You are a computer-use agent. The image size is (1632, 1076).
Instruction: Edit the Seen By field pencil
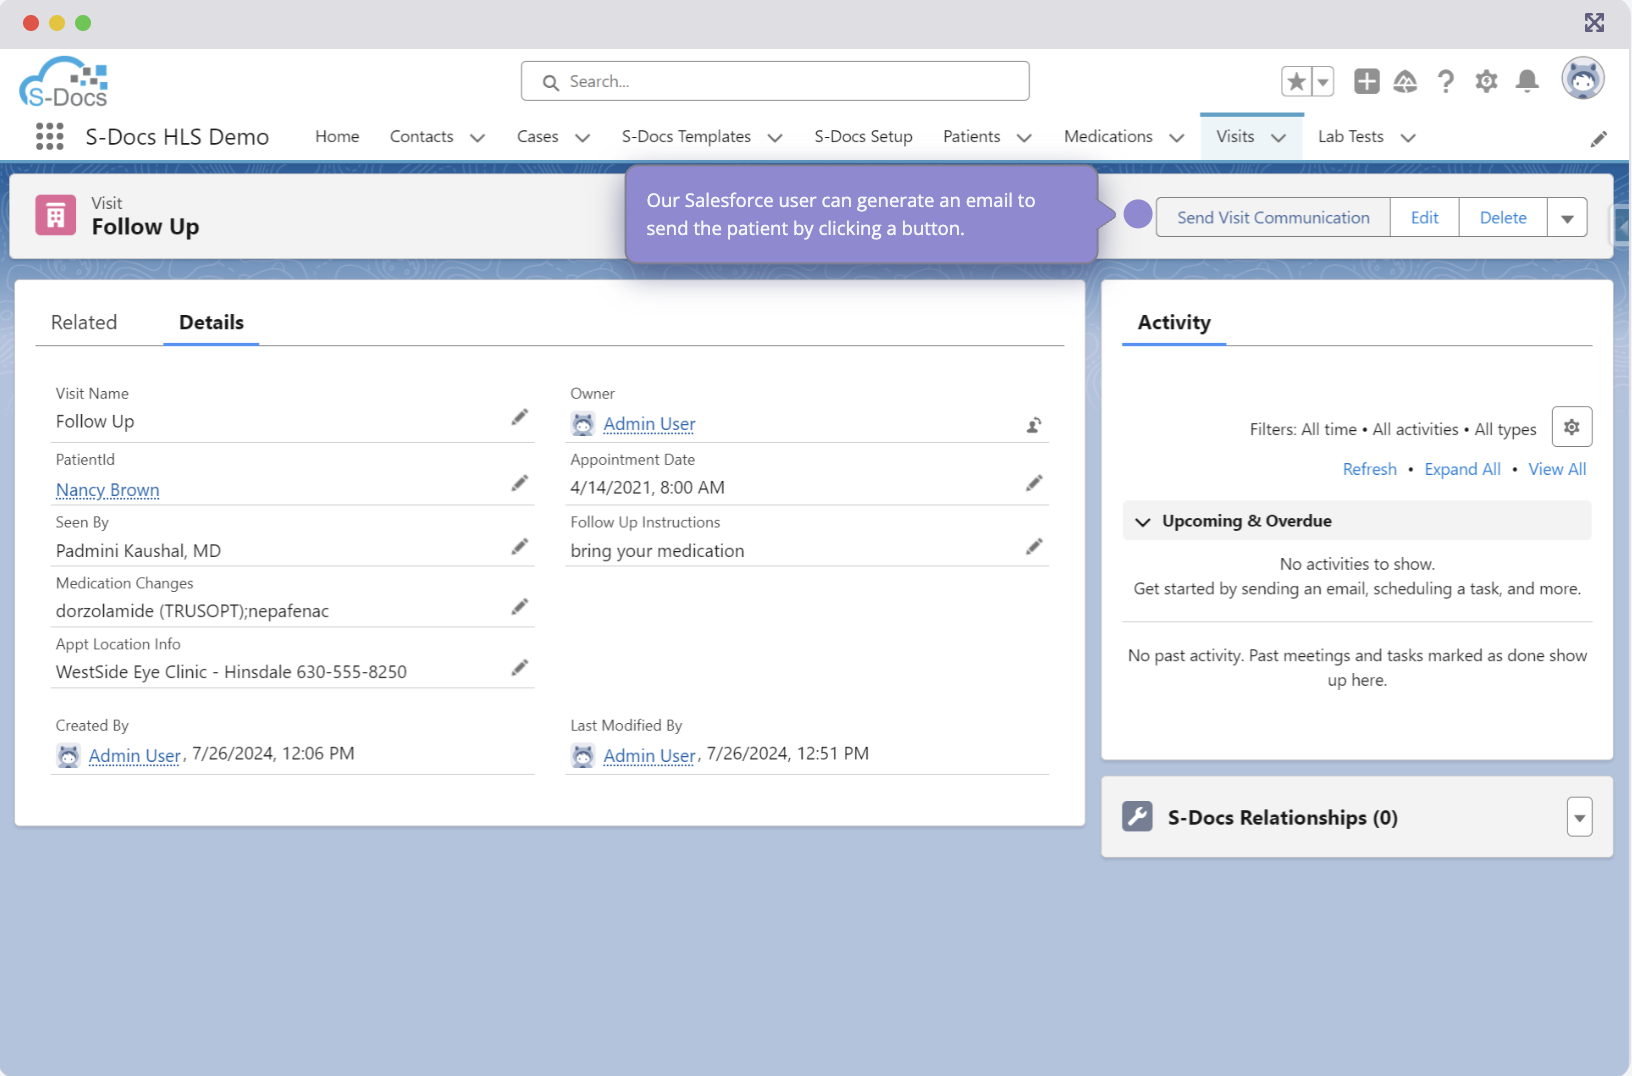pyautogui.click(x=519, y=547)
